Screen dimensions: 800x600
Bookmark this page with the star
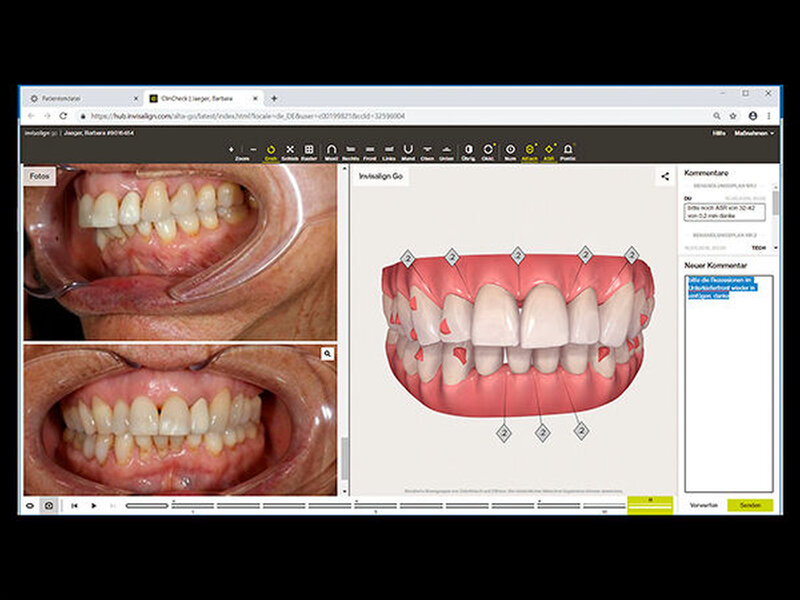click(x=733, y=116)
